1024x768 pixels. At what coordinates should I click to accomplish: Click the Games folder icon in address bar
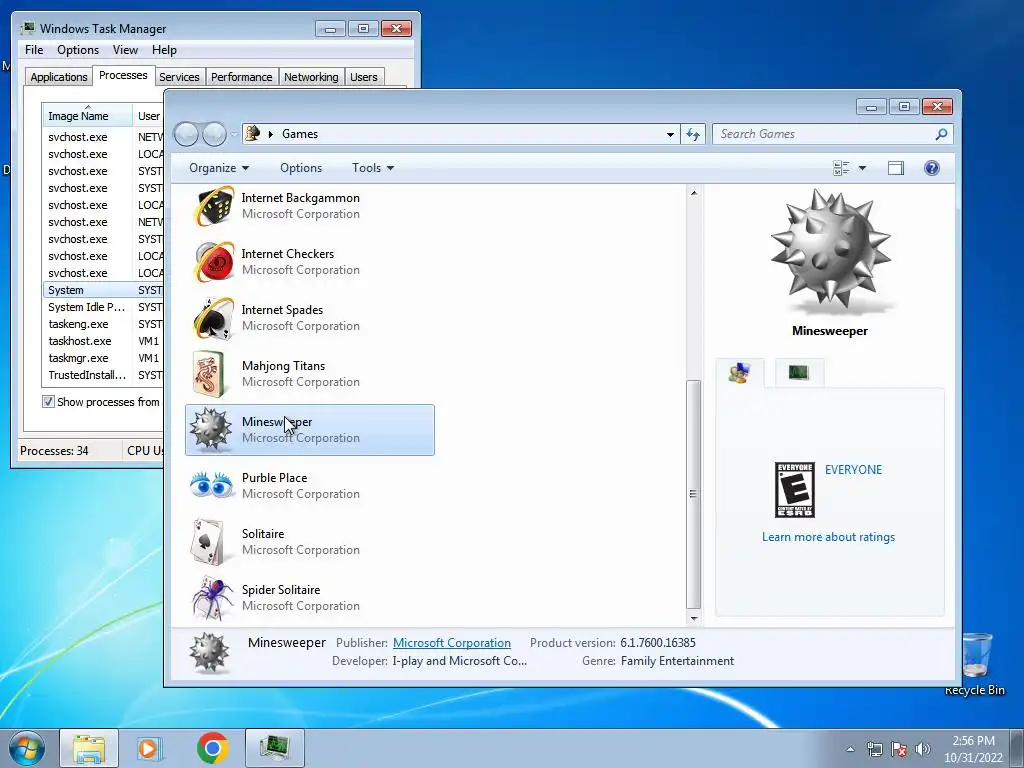pyautogui.click(x=252, y=133)
